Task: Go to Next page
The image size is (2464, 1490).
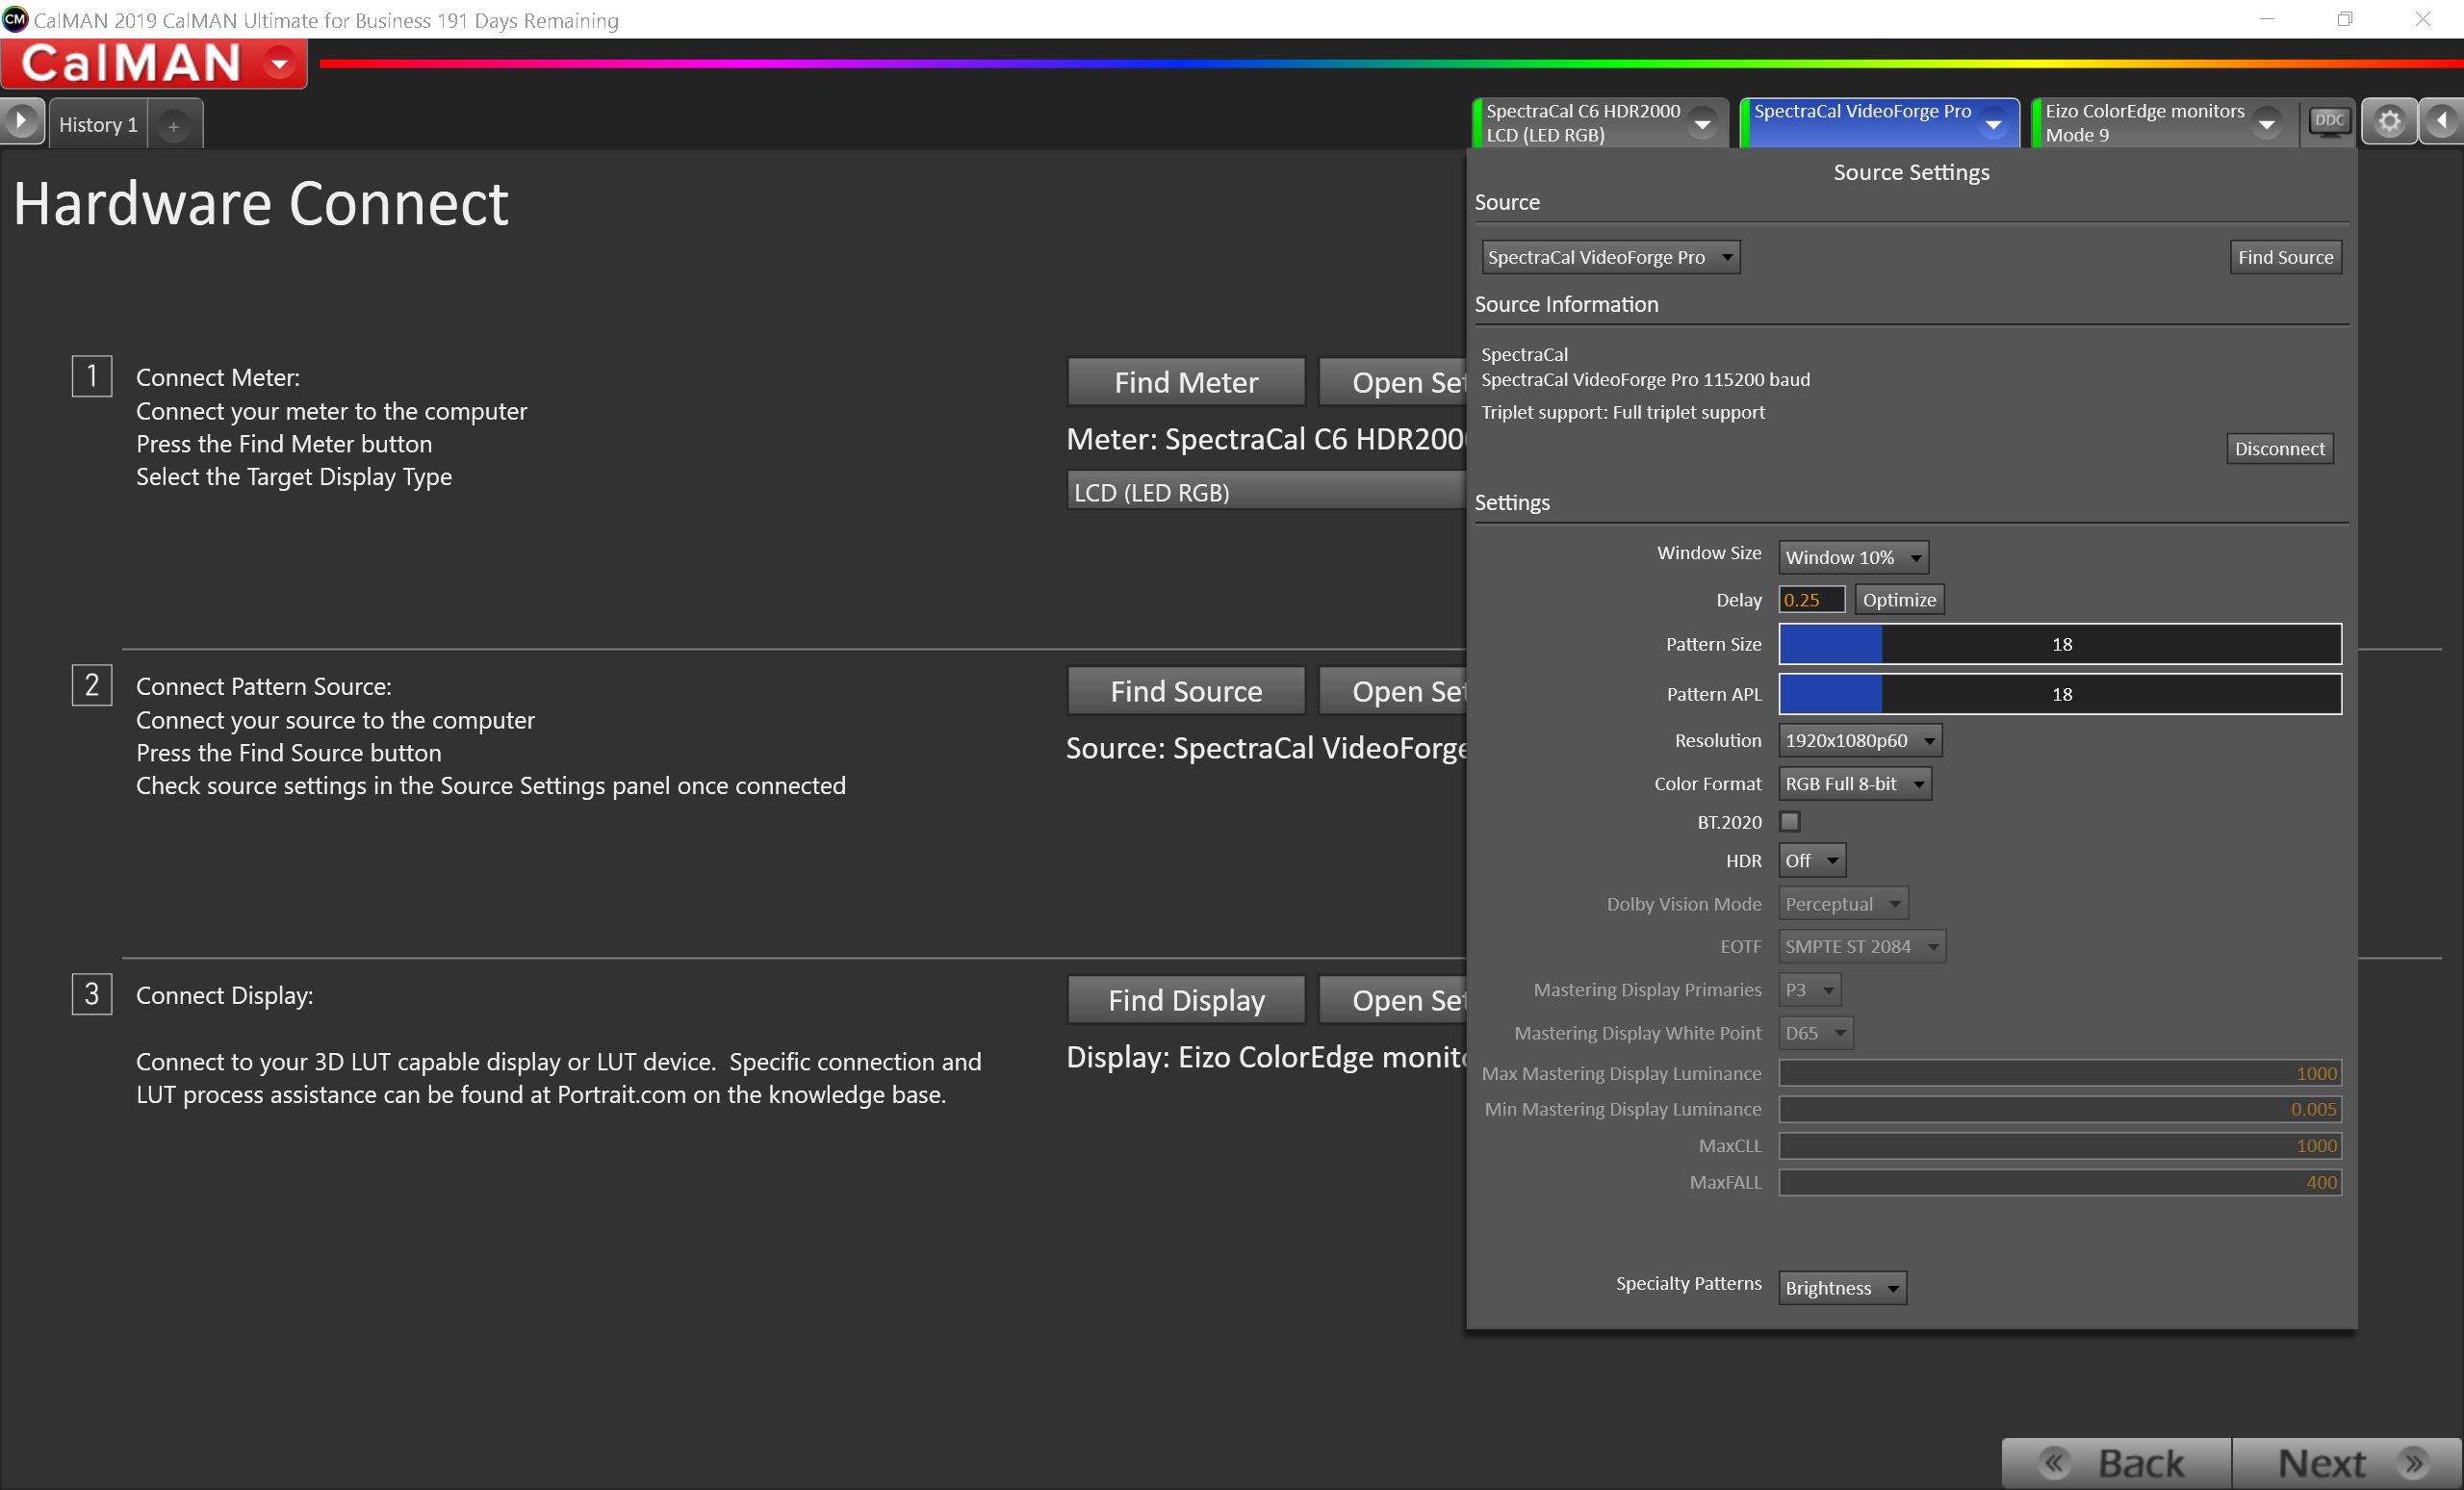Action: tap(2346, 1463)
